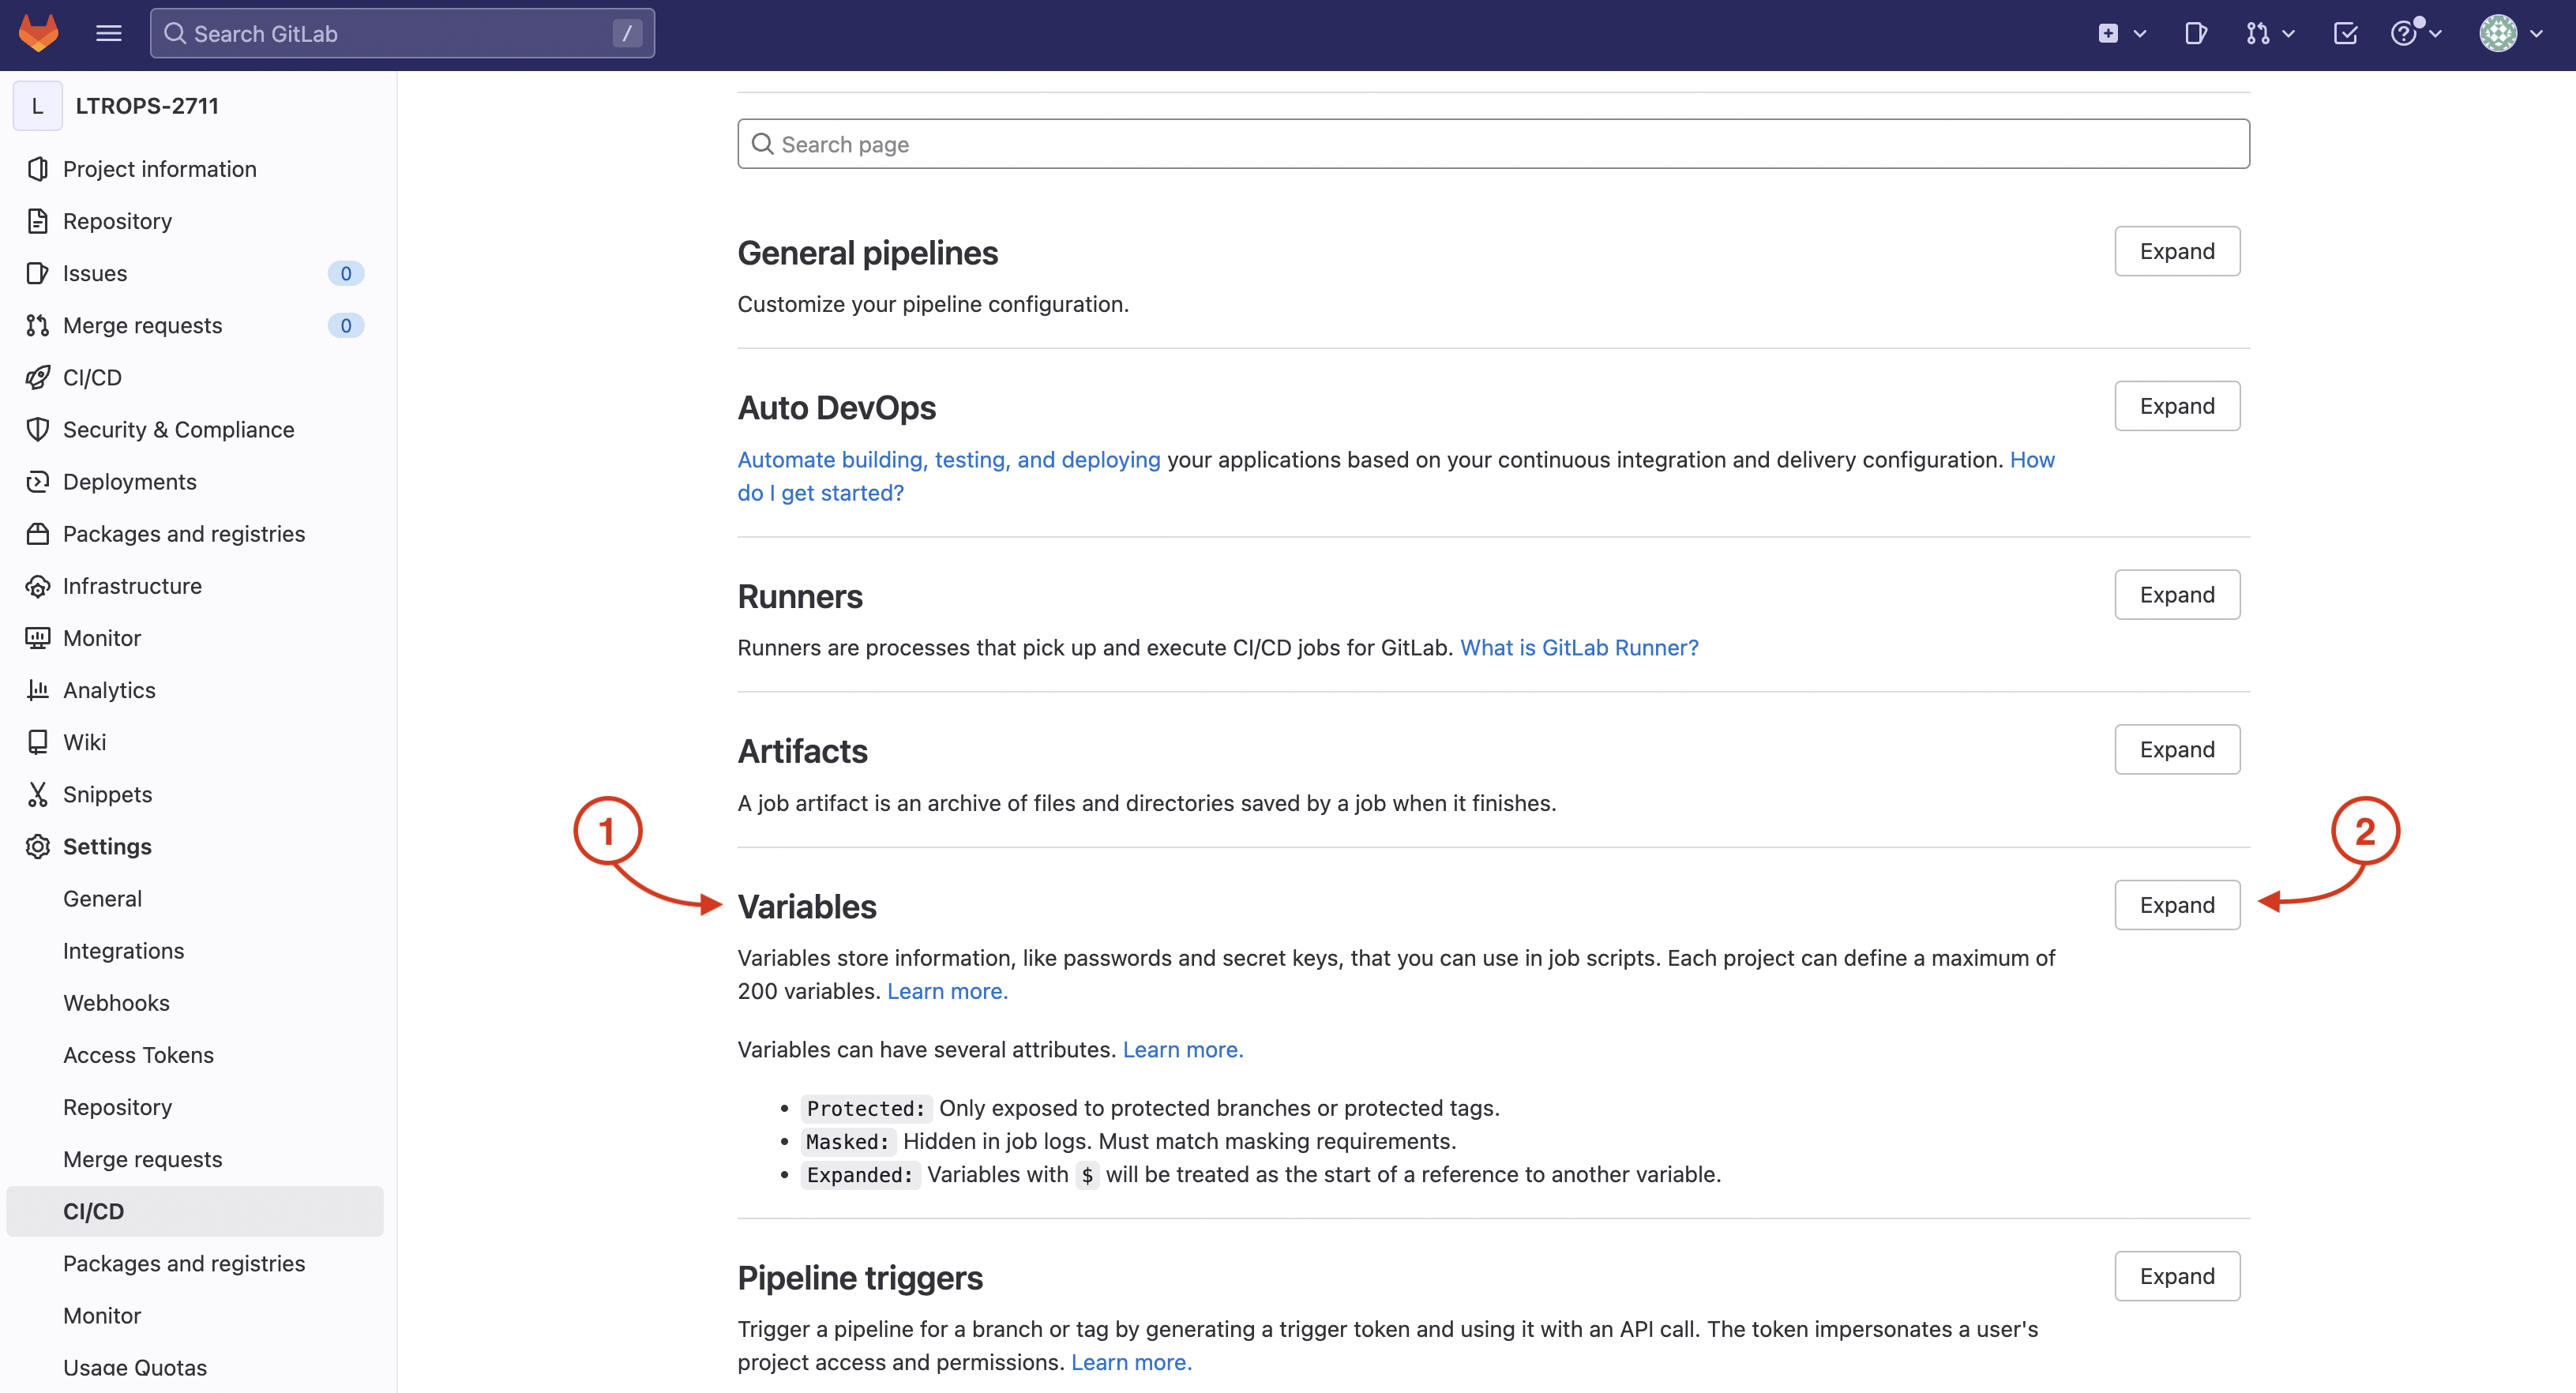
Task: Expand the Runners section
Action: pos(2176,595)
